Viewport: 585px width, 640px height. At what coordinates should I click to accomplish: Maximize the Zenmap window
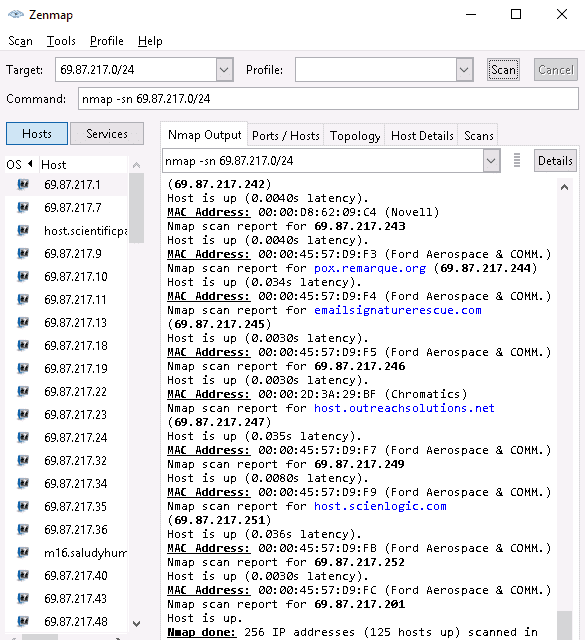coord(516,14)
